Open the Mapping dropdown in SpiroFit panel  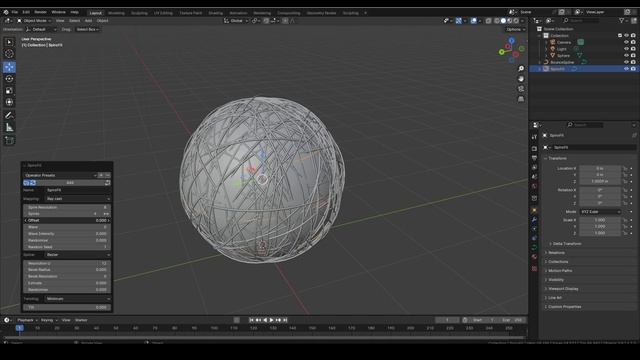coord(78,199)
